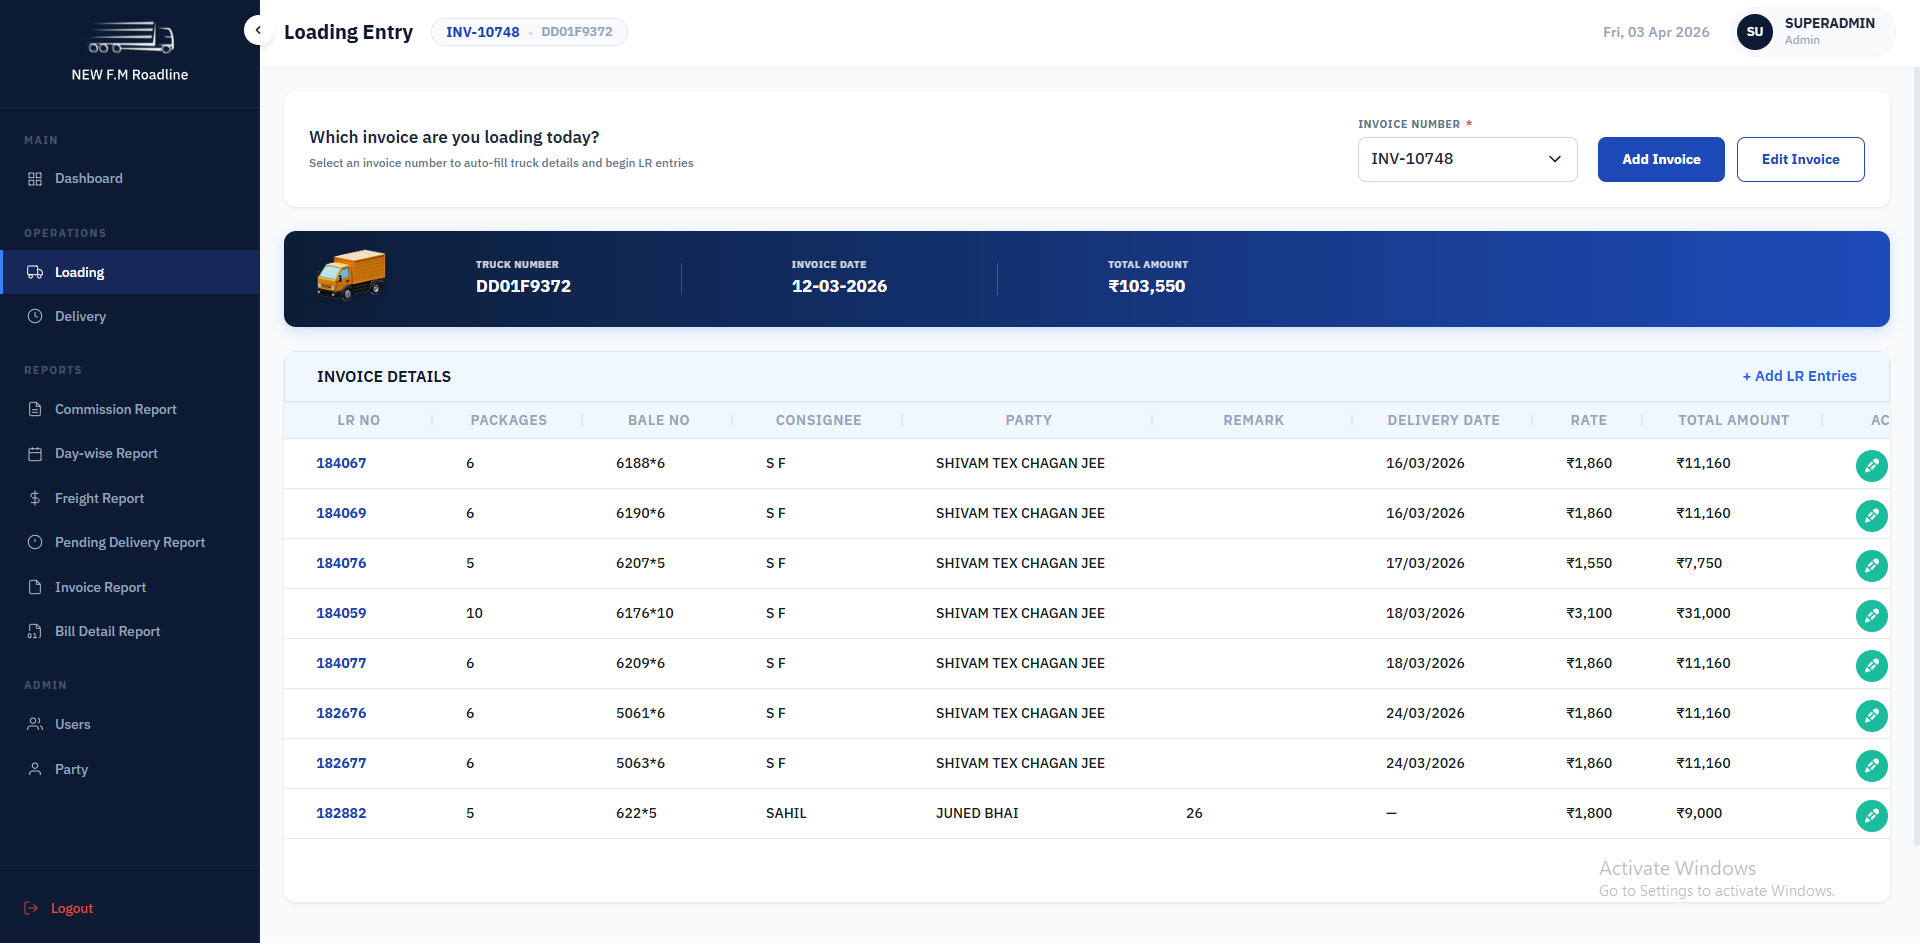Select the Delivery section icon
The height and width of the screenshot is (943, 1920).
pos(34,316)
